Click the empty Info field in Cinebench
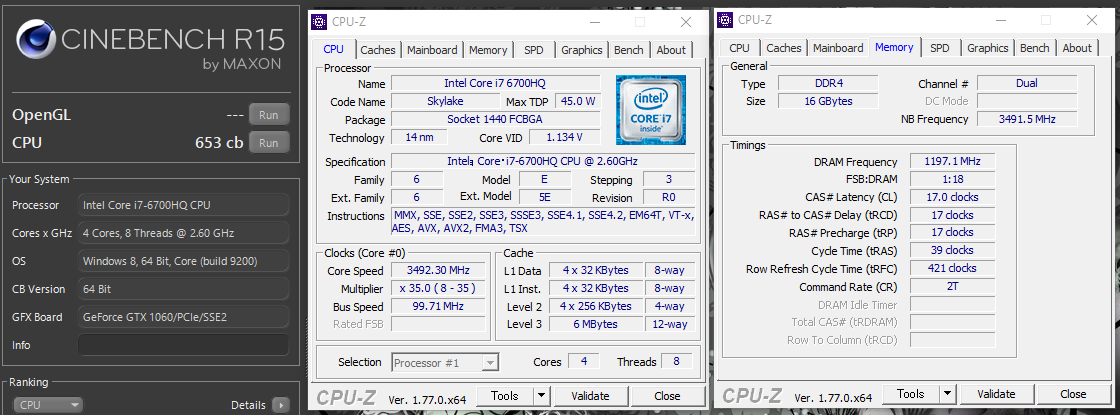This screenshot has width=1120, height=415. [x=183, y=345]
